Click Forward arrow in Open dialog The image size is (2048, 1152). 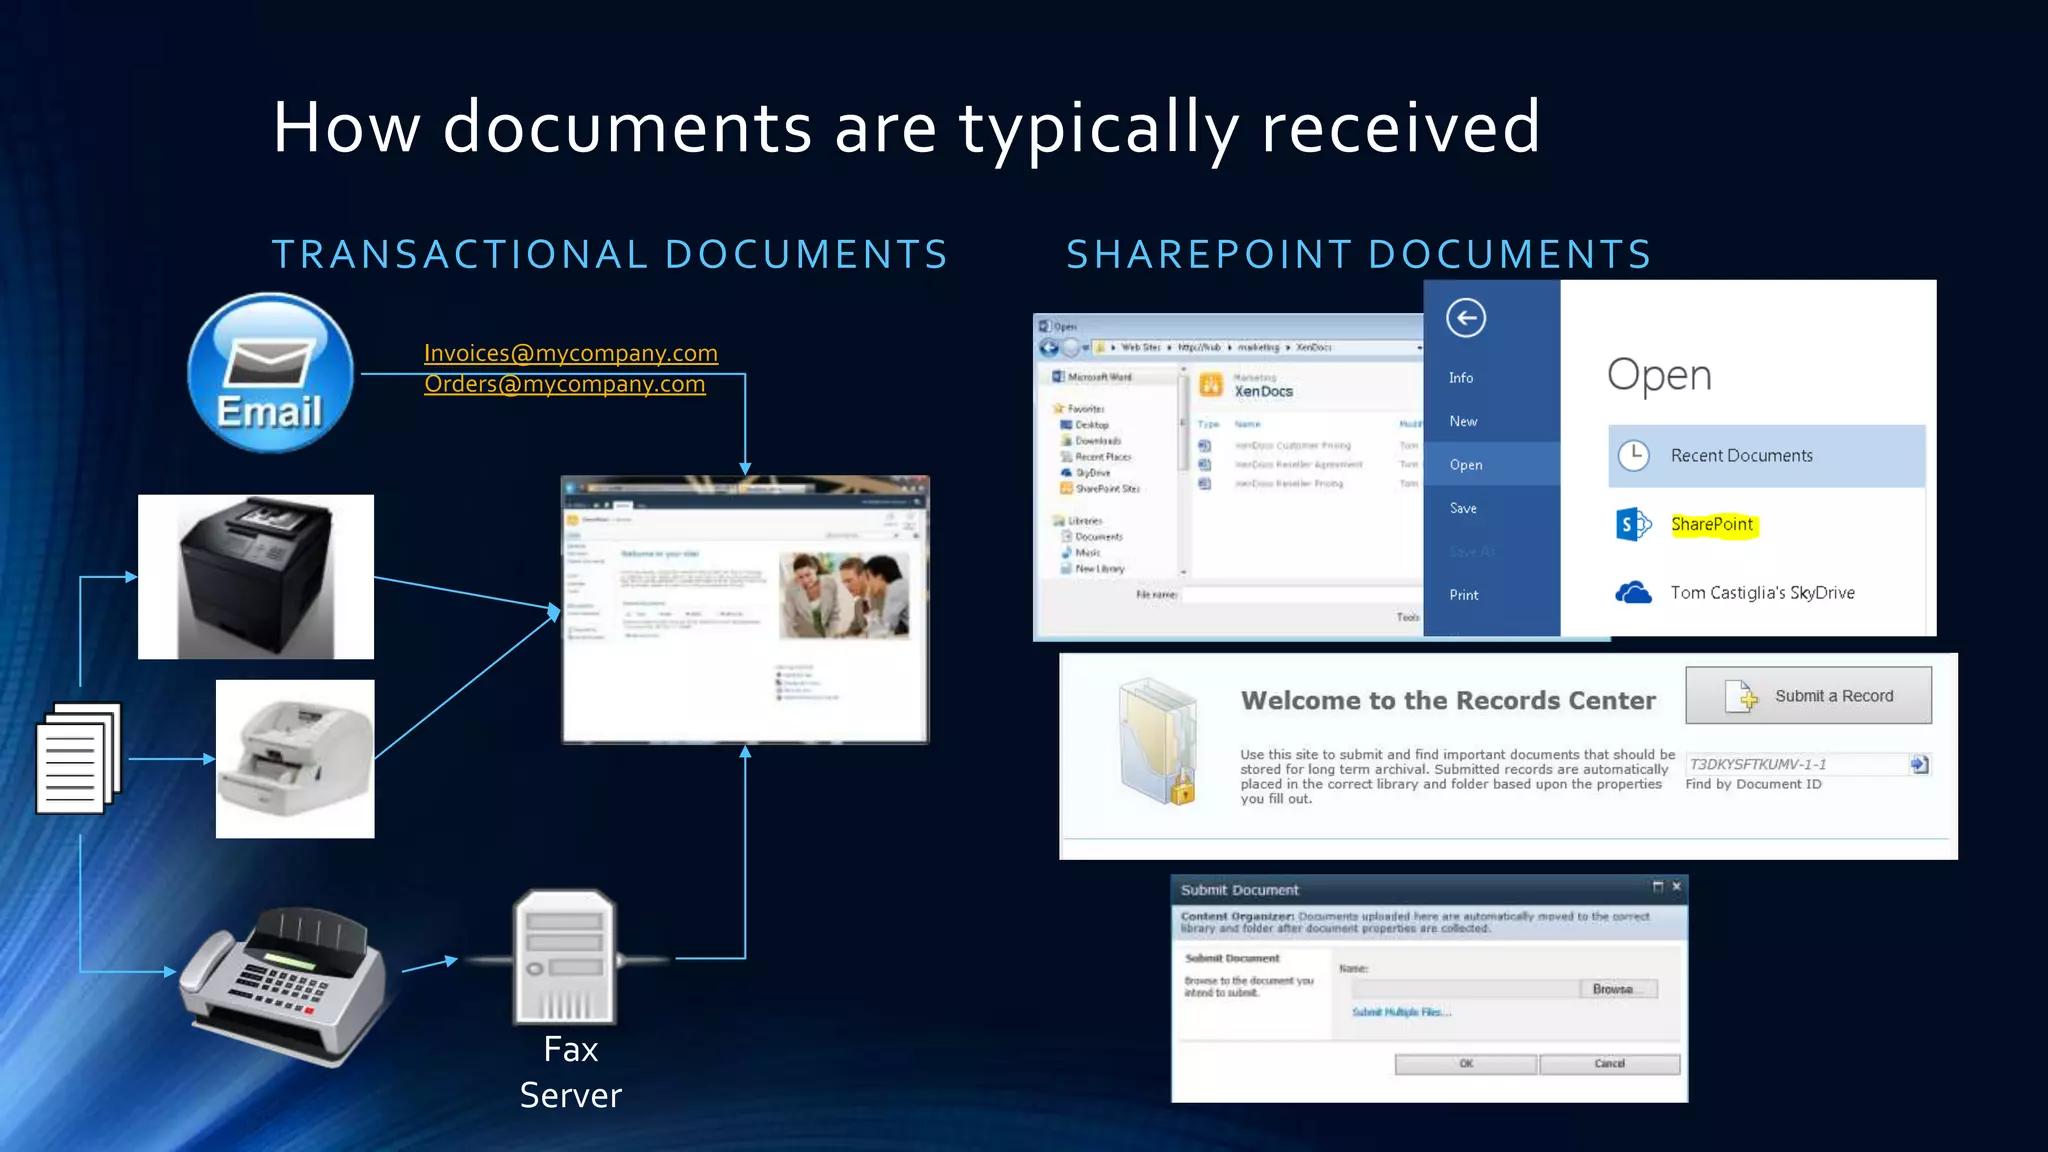pos(1070,348)
